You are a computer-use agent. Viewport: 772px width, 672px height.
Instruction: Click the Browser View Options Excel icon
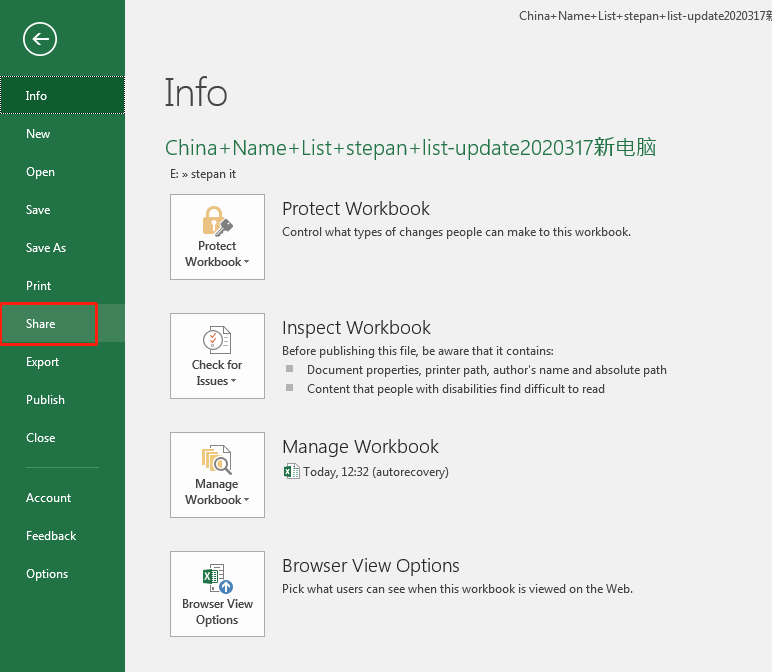(218, 578)
